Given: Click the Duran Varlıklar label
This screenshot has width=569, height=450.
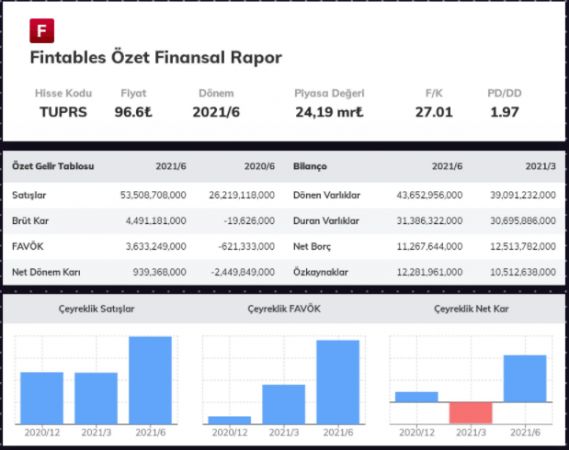Looking at the screenshot, I should click(326, 221).
